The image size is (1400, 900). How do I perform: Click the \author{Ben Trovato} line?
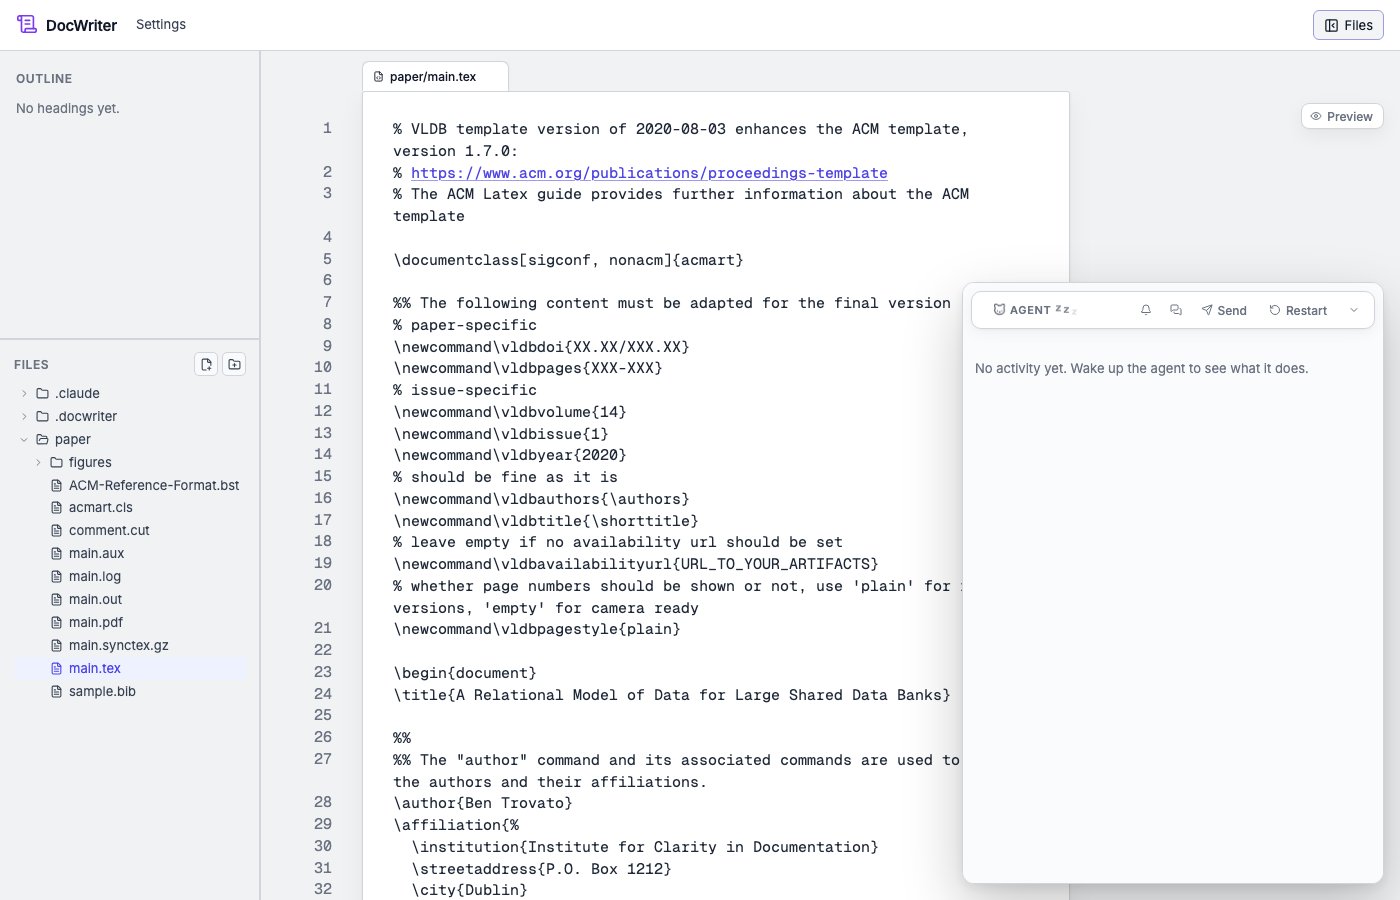point(483,803)
